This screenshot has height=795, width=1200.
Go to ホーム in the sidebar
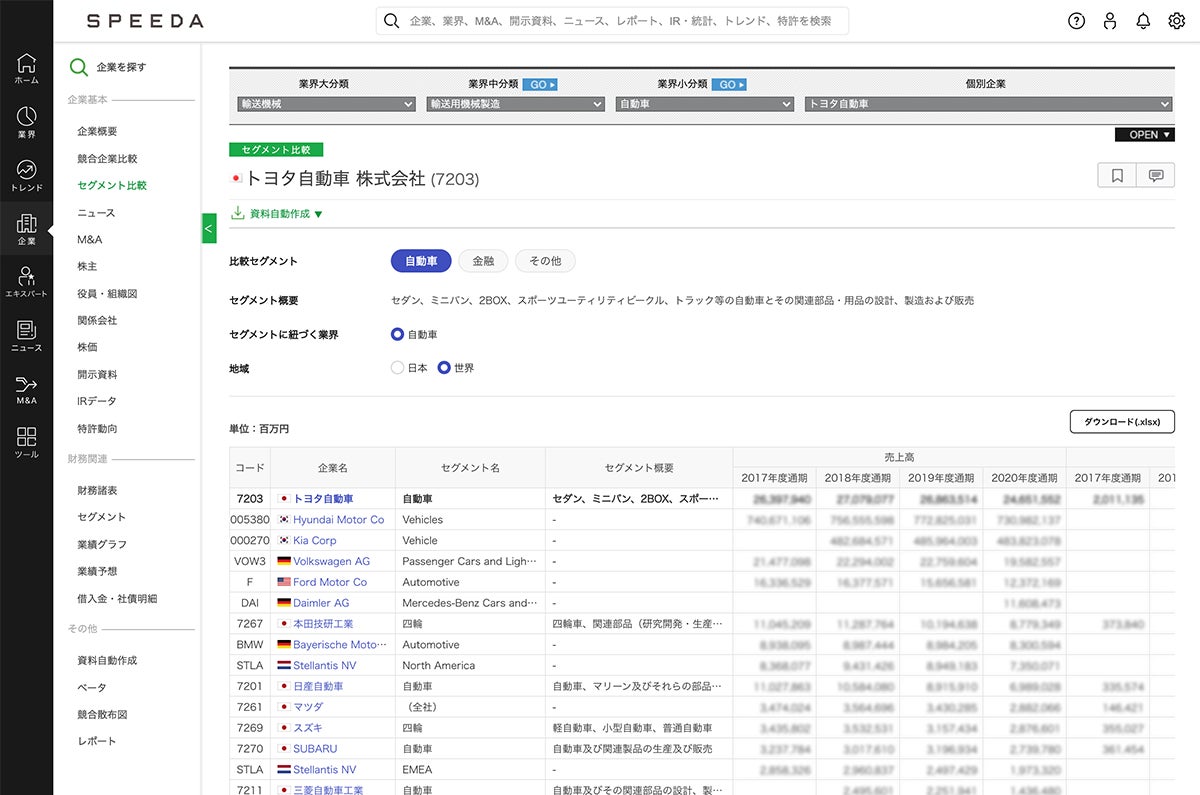point(26,69)
